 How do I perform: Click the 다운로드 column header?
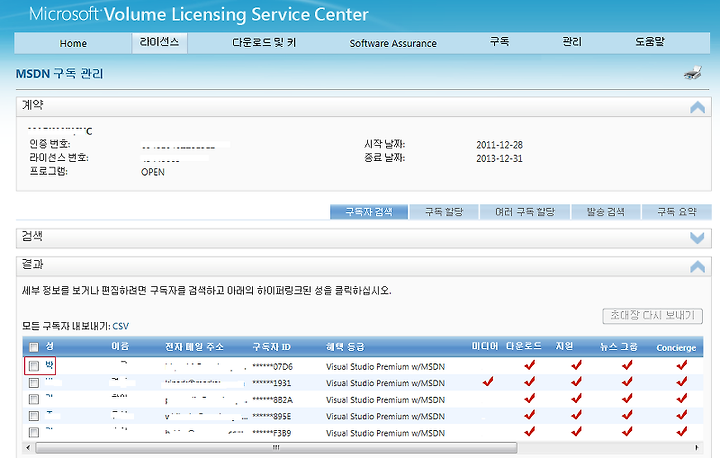point(524,346)
